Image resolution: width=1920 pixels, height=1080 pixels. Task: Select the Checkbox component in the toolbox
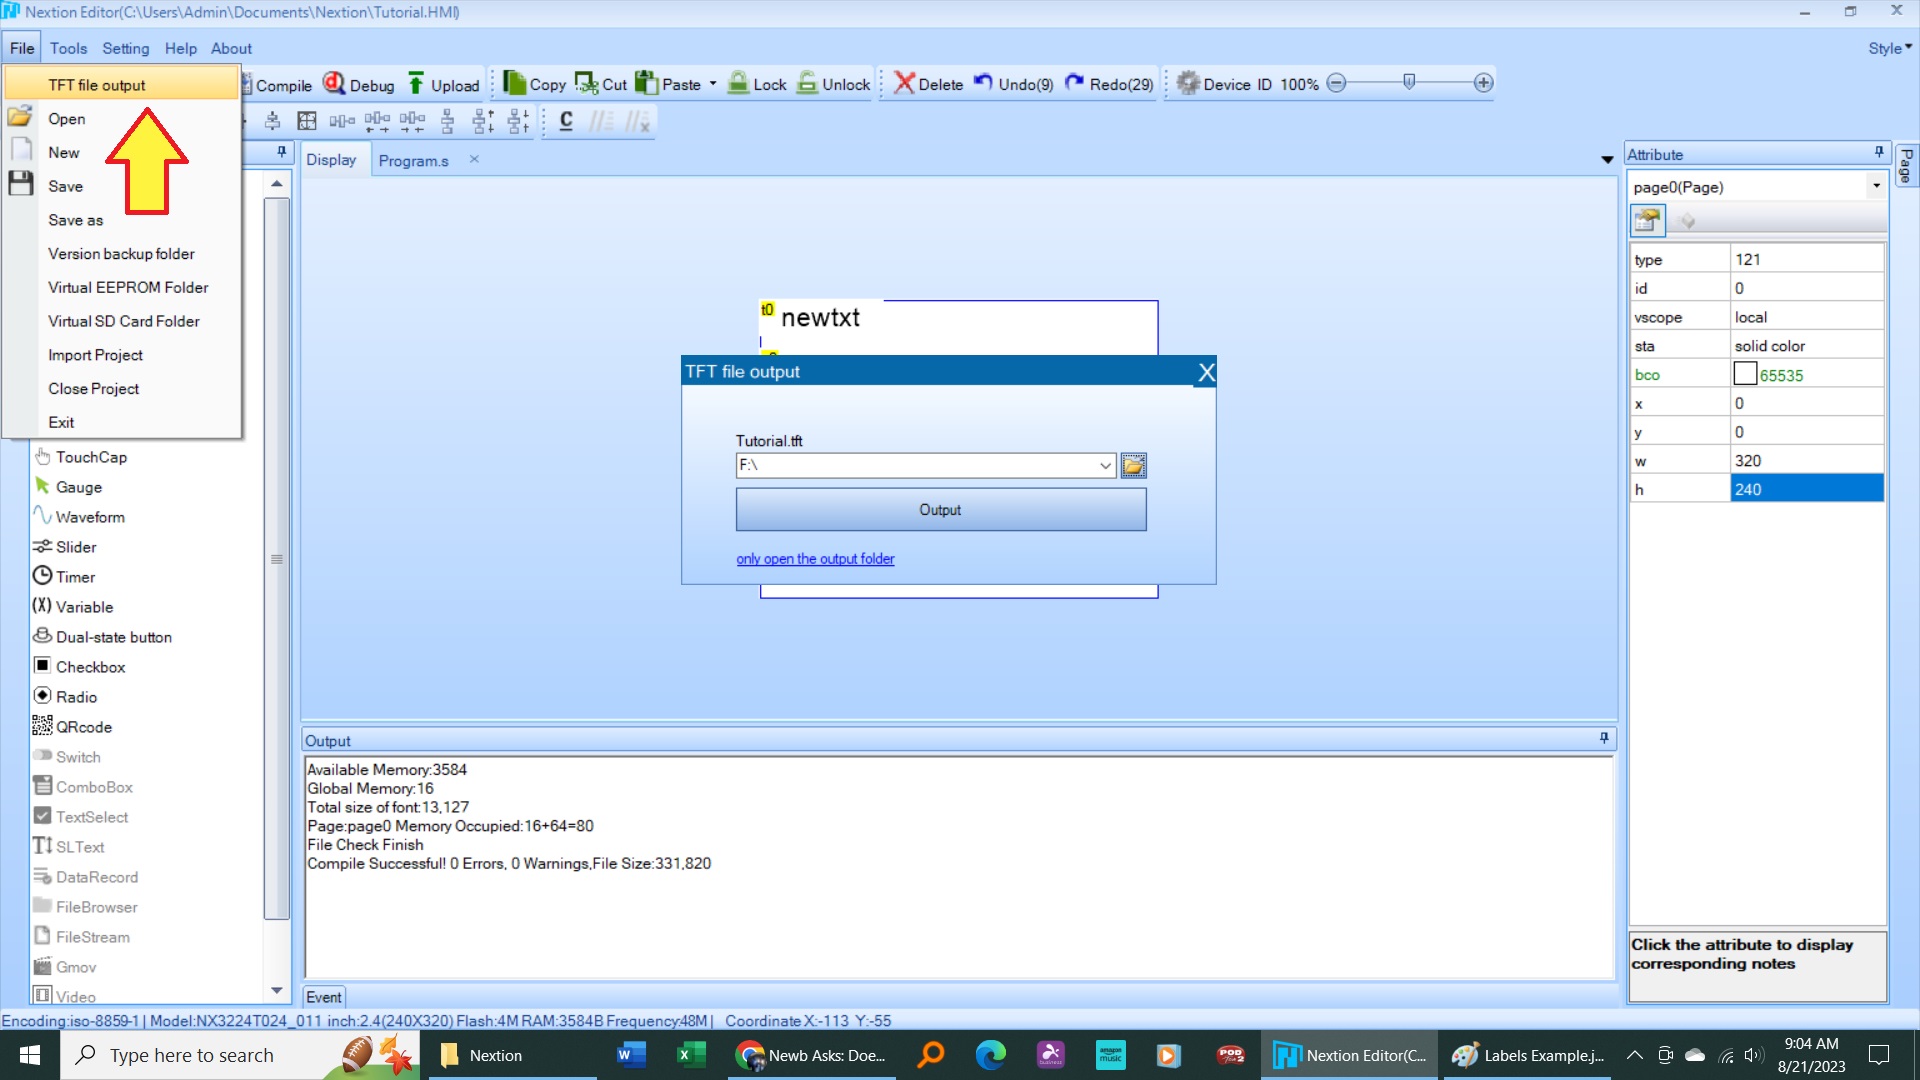(90, 667)
